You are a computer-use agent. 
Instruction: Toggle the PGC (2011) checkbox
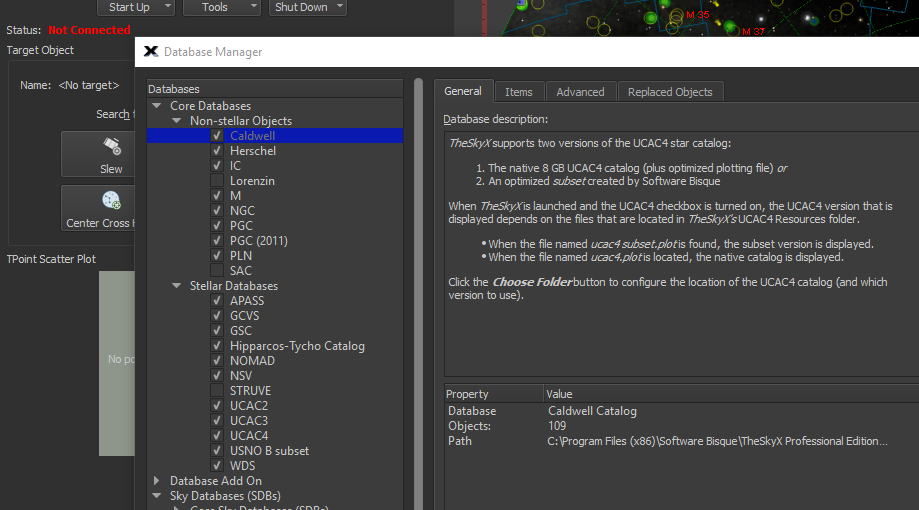point(217,240)
